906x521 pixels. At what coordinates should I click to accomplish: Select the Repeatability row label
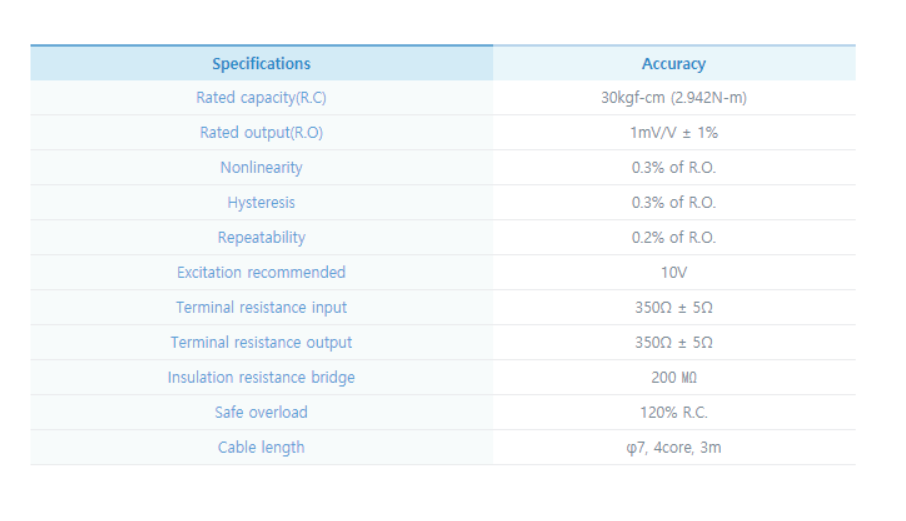261,238
